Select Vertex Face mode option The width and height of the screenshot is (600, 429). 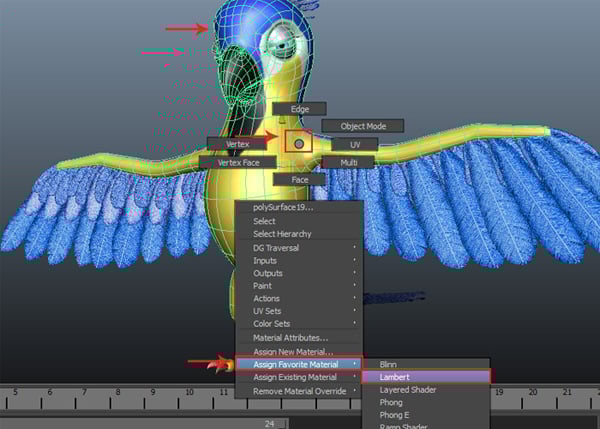[238, 162]
